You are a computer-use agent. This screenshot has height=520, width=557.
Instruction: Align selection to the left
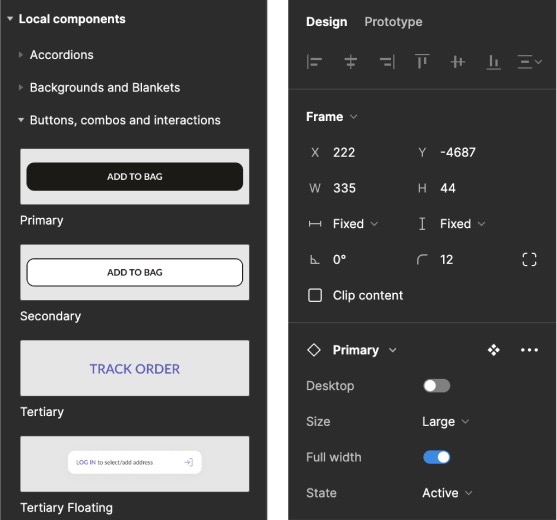[x=314, y=62]
